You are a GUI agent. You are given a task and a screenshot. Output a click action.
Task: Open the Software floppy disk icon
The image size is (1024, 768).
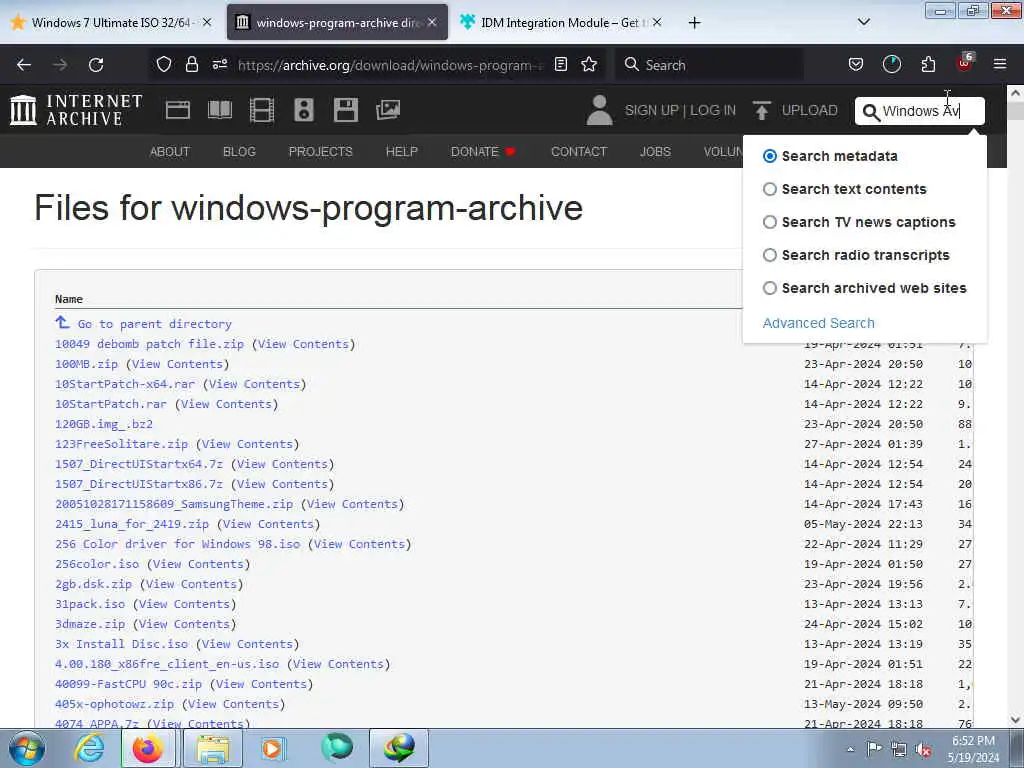click(x=345, y=110)
